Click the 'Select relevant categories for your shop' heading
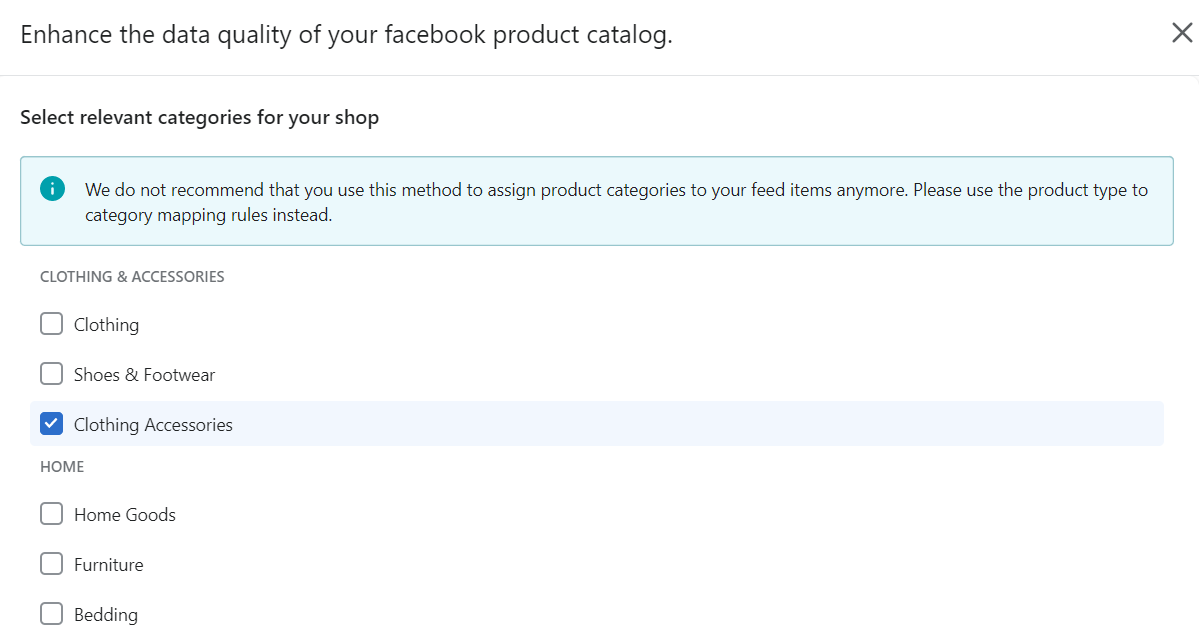This screenshot has width=1199, height=628. (199, 118)
